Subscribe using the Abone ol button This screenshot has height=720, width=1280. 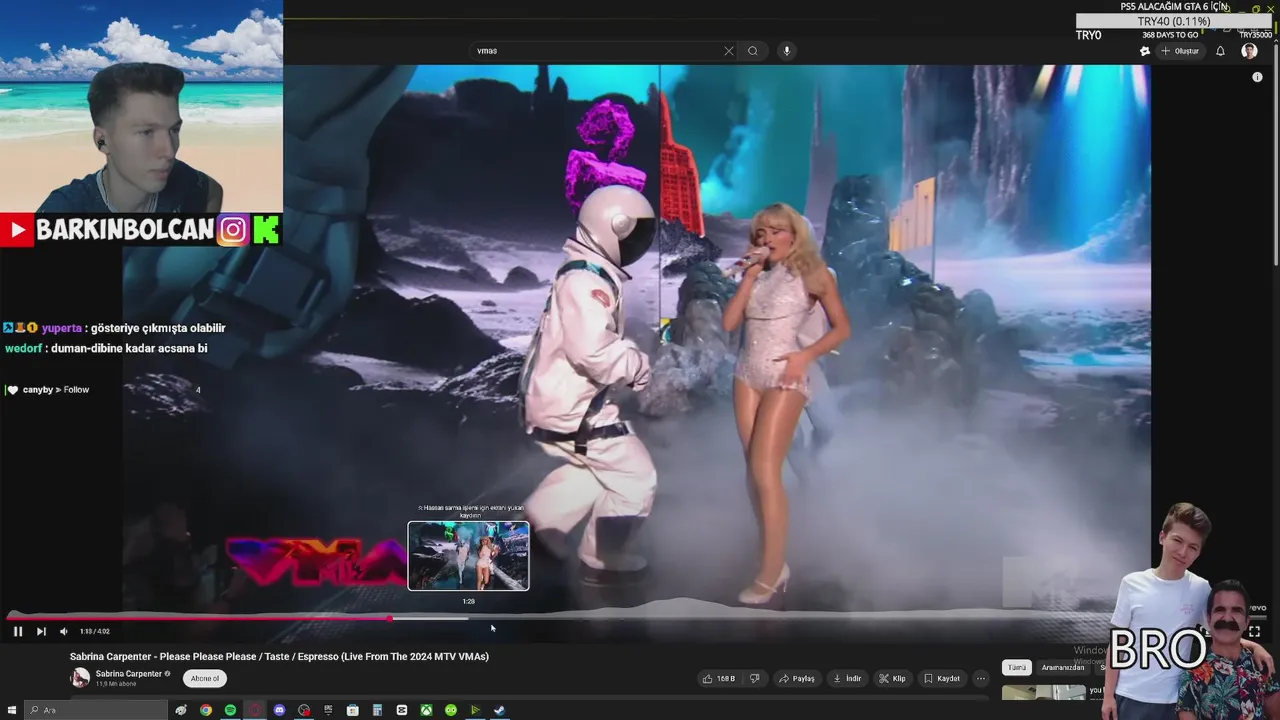(x=204, y=678)
